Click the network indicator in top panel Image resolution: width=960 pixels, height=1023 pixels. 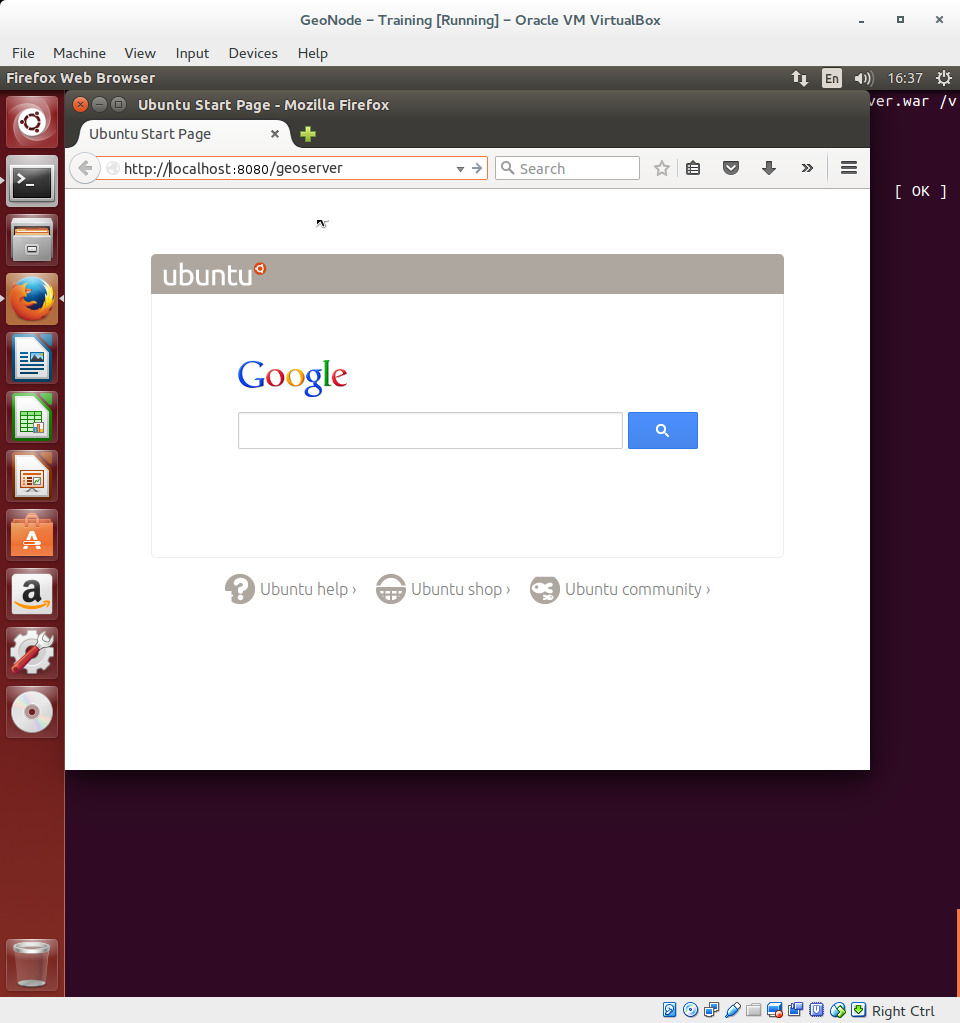tap(799, 78)
